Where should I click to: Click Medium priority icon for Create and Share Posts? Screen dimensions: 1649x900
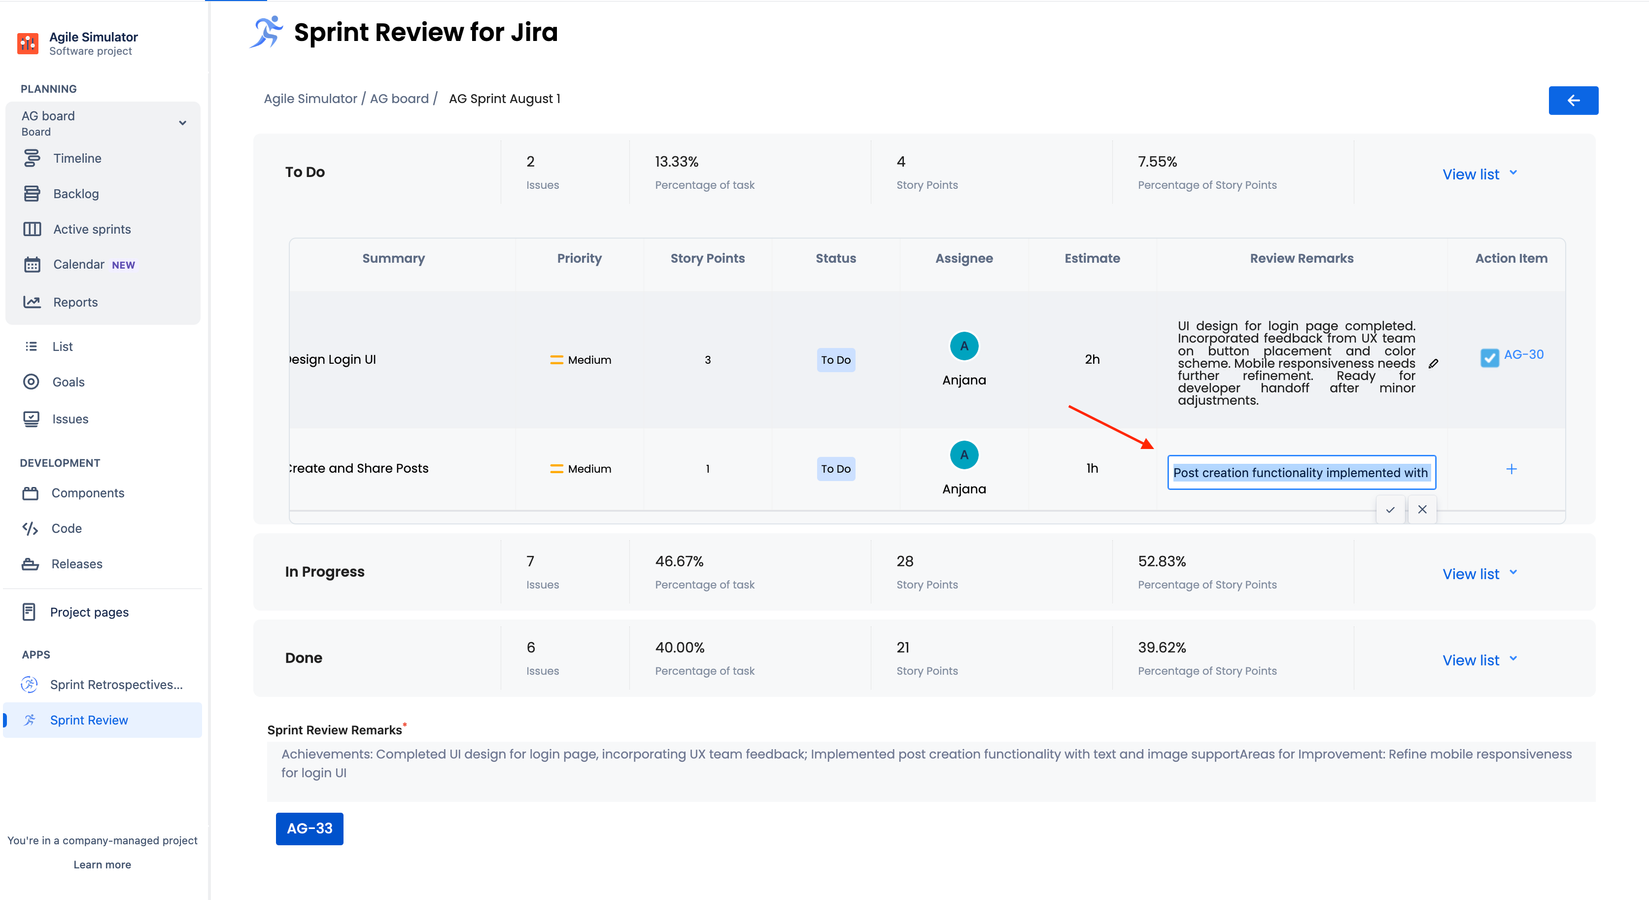(x=556, y=469)
